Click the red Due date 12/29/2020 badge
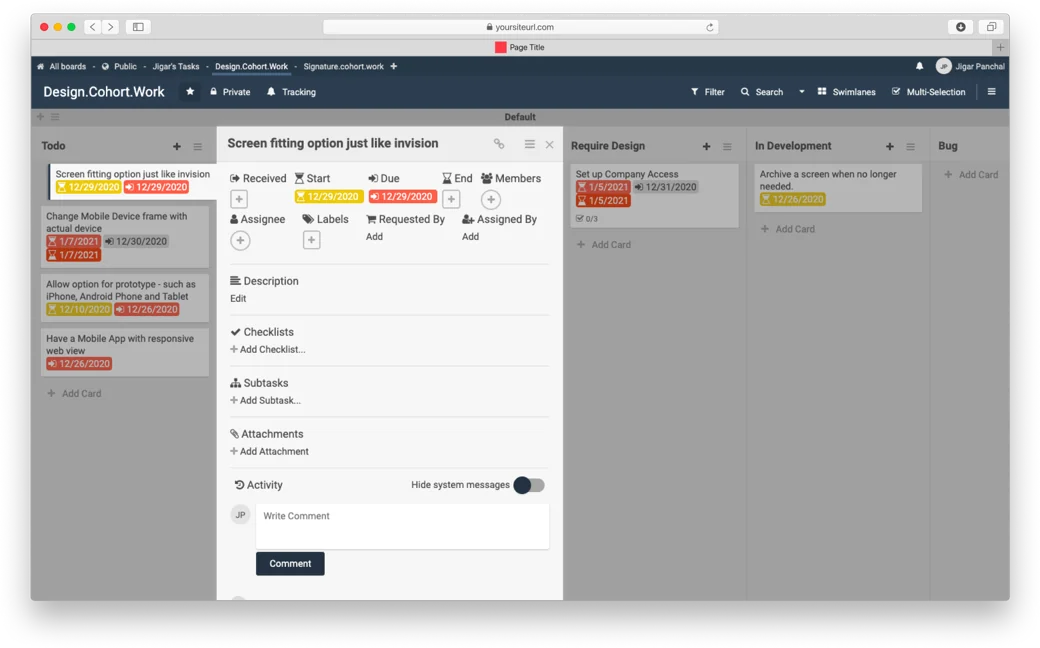 pos(402,197)
